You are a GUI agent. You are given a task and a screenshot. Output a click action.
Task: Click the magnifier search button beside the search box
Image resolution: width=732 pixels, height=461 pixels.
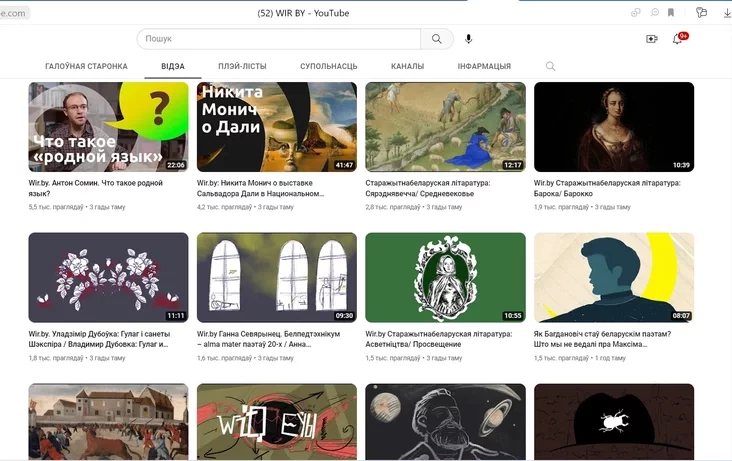pos(436,39)
